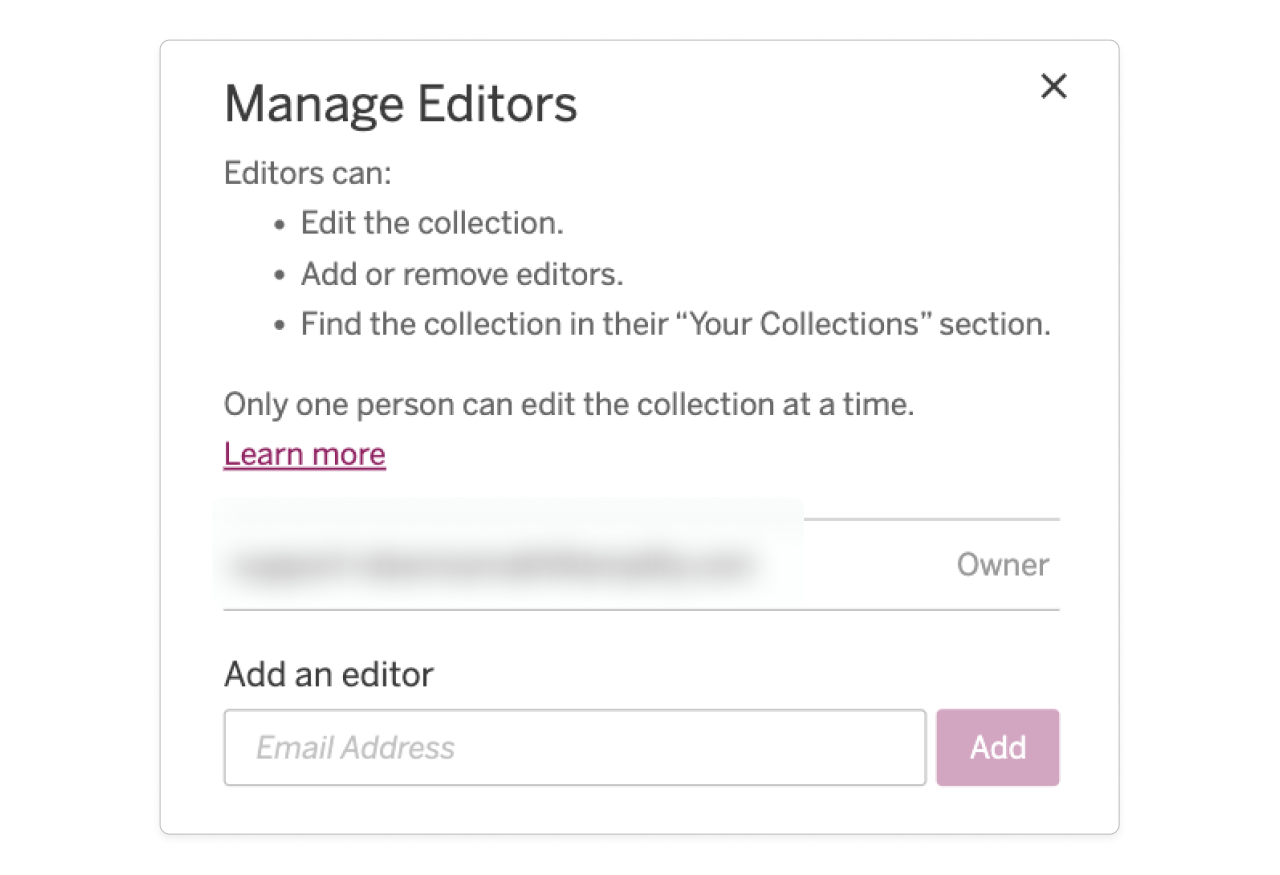This screenshot has height=875, width=1280.
Task: Click the Edit the collection bullet text
Action: click(432, 222)
